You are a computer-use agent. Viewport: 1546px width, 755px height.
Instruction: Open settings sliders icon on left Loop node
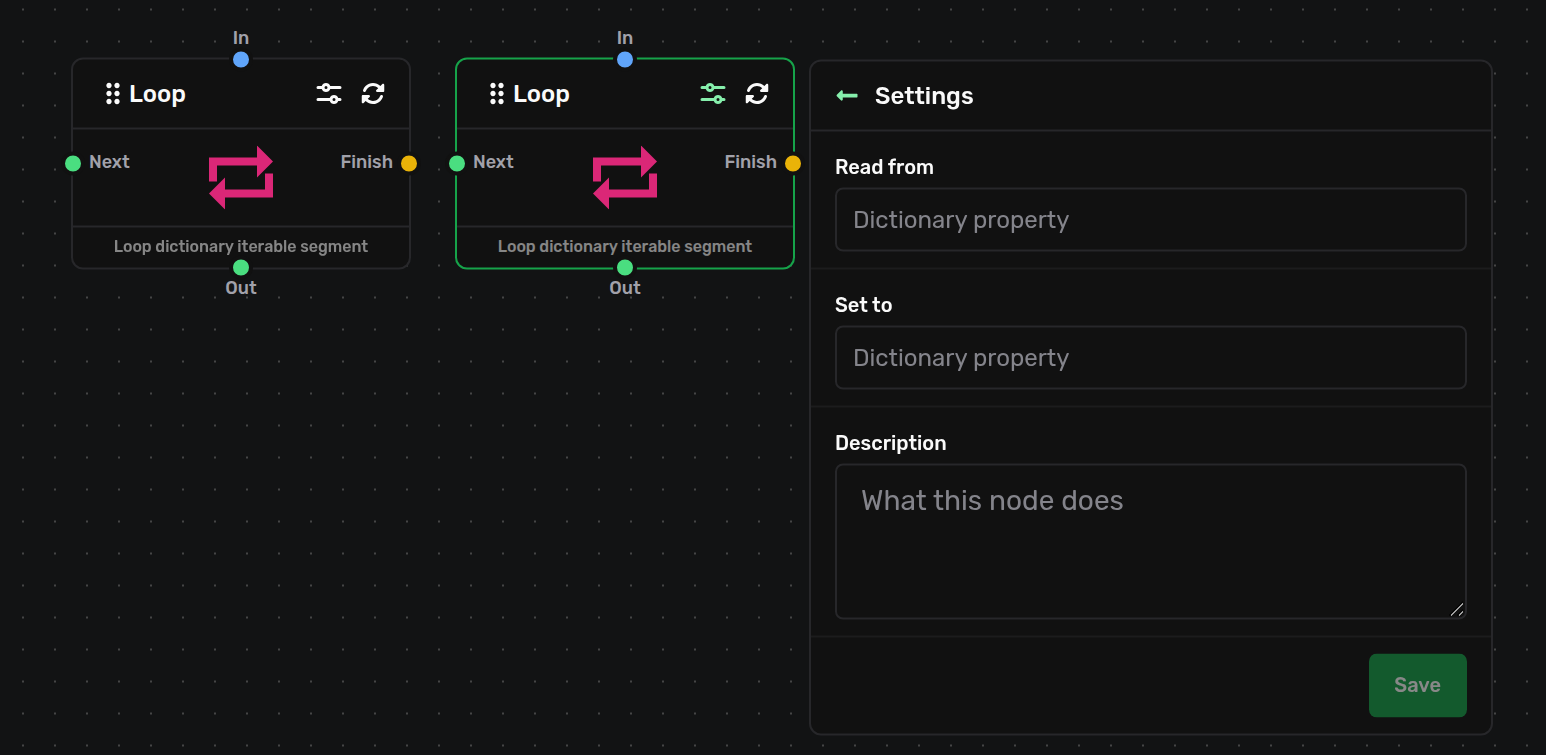(329, 94)
